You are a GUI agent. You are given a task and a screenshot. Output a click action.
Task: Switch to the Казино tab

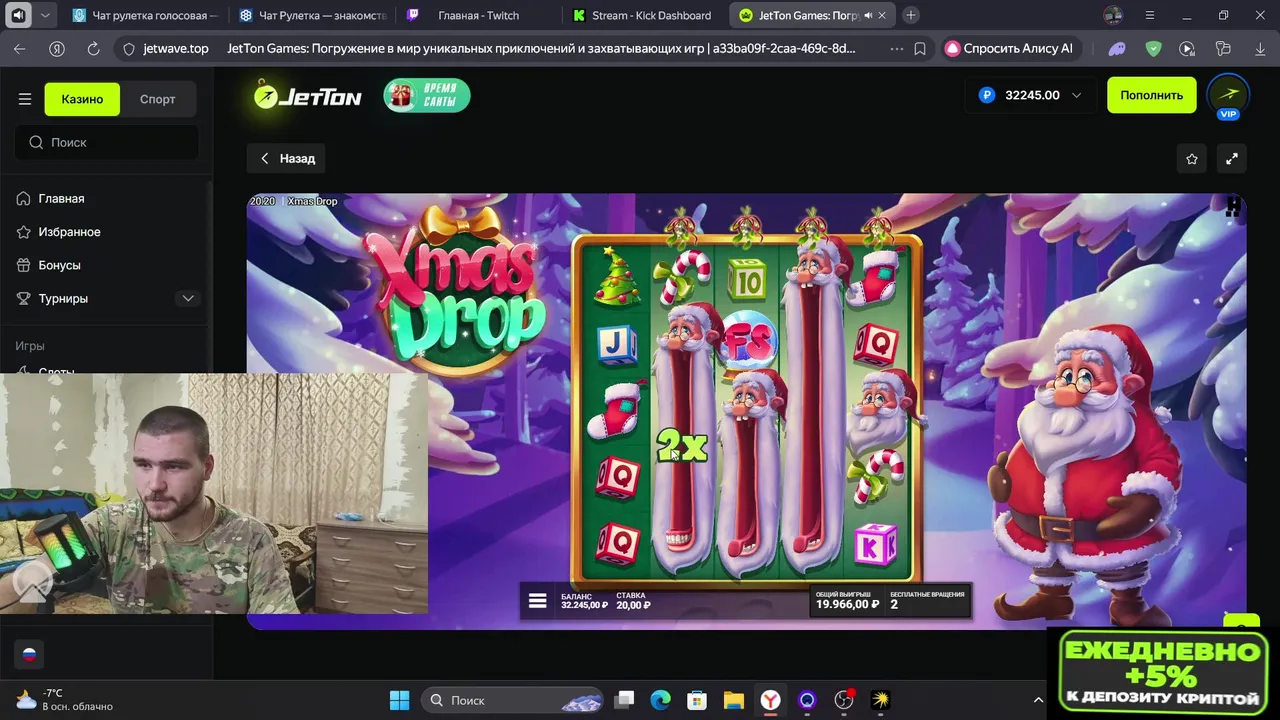(x=82, y=99)
